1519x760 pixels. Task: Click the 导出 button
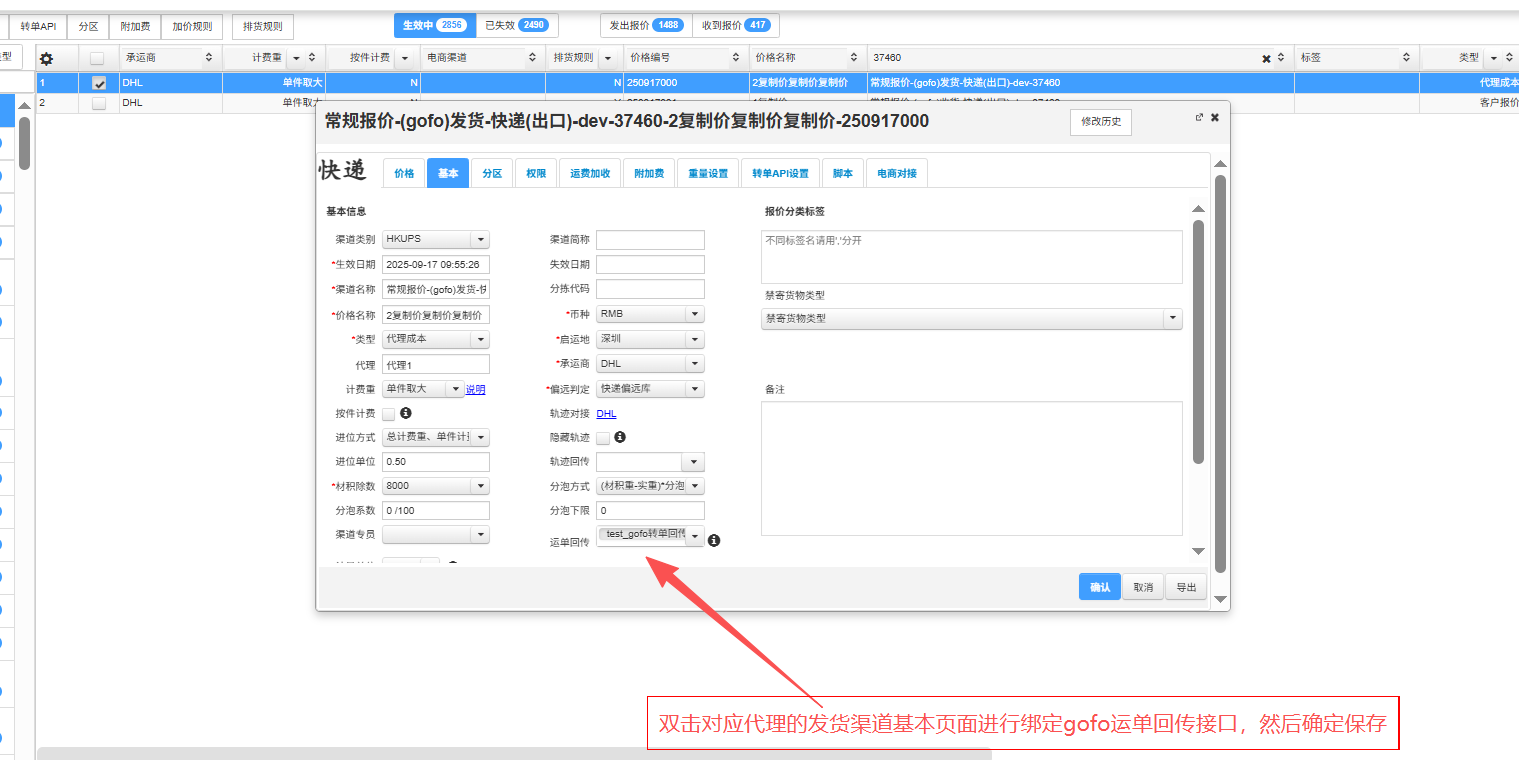[x=1186, y=587]
